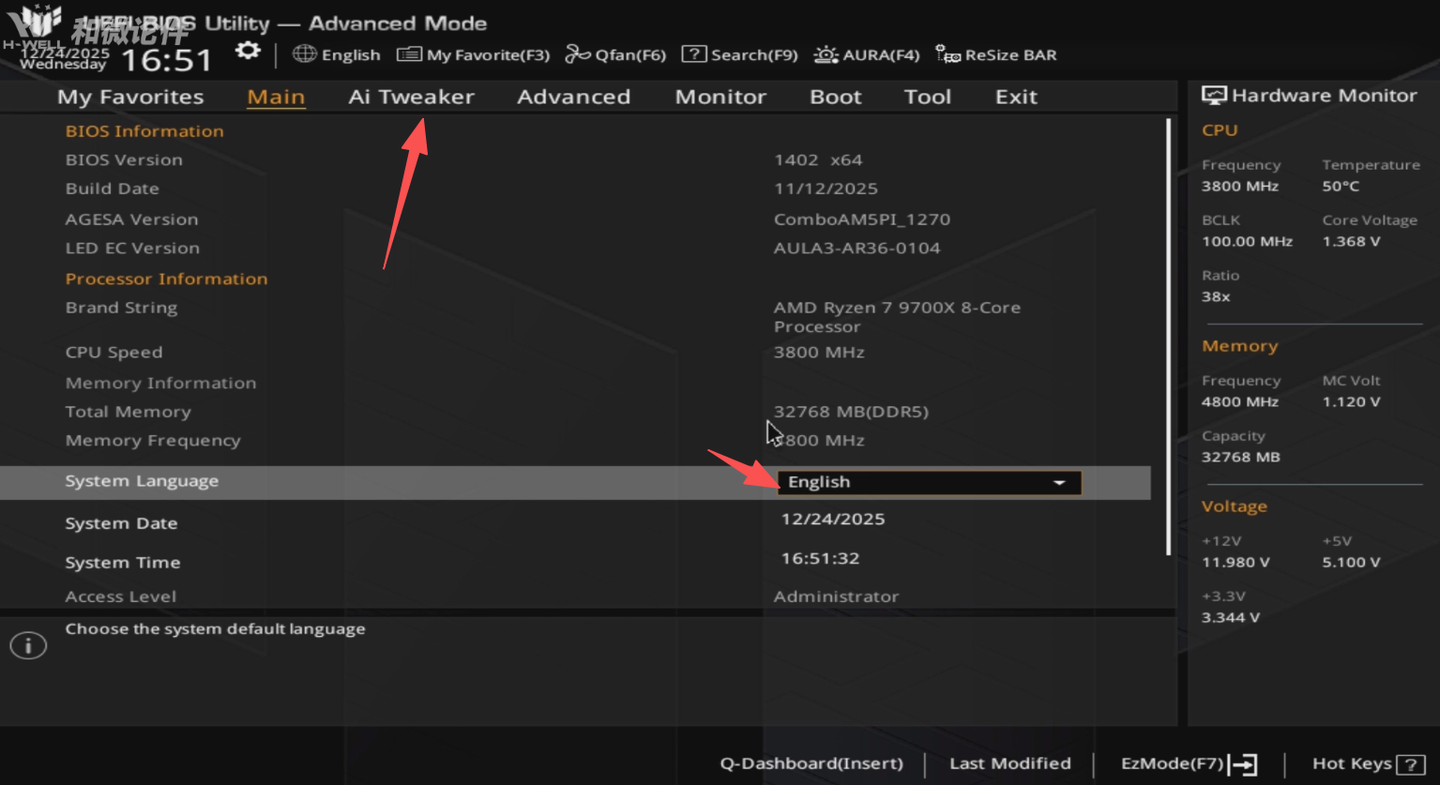Go to the Advanced tab

pyautogui.click(x=574, y=97)
